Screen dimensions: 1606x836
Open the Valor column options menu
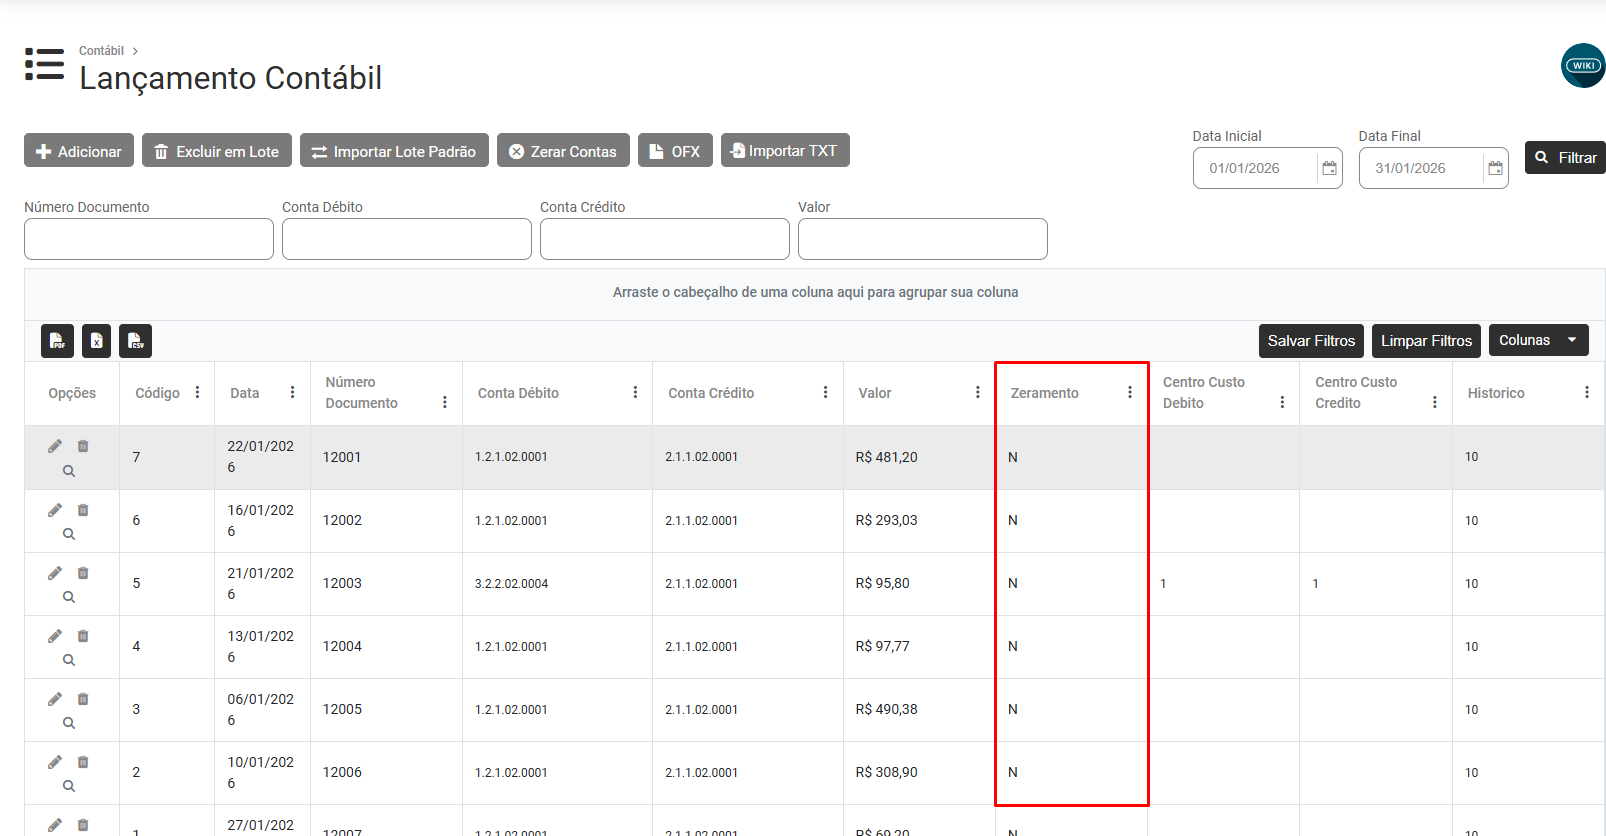pyautogui.click(x=977, y=392)
